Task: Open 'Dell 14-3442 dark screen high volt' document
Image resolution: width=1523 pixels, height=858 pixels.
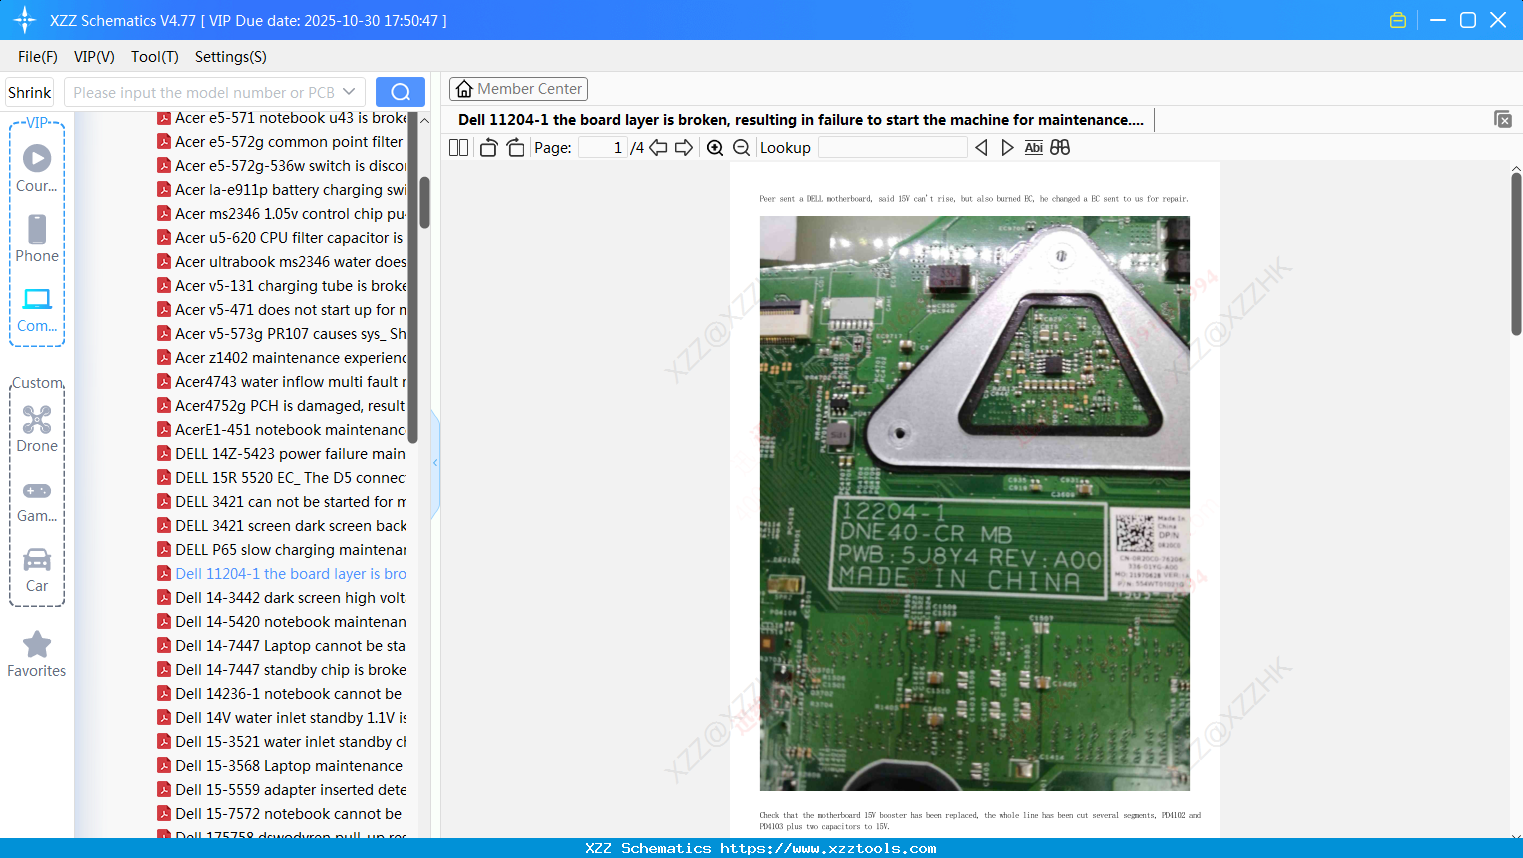Action: 281,598
